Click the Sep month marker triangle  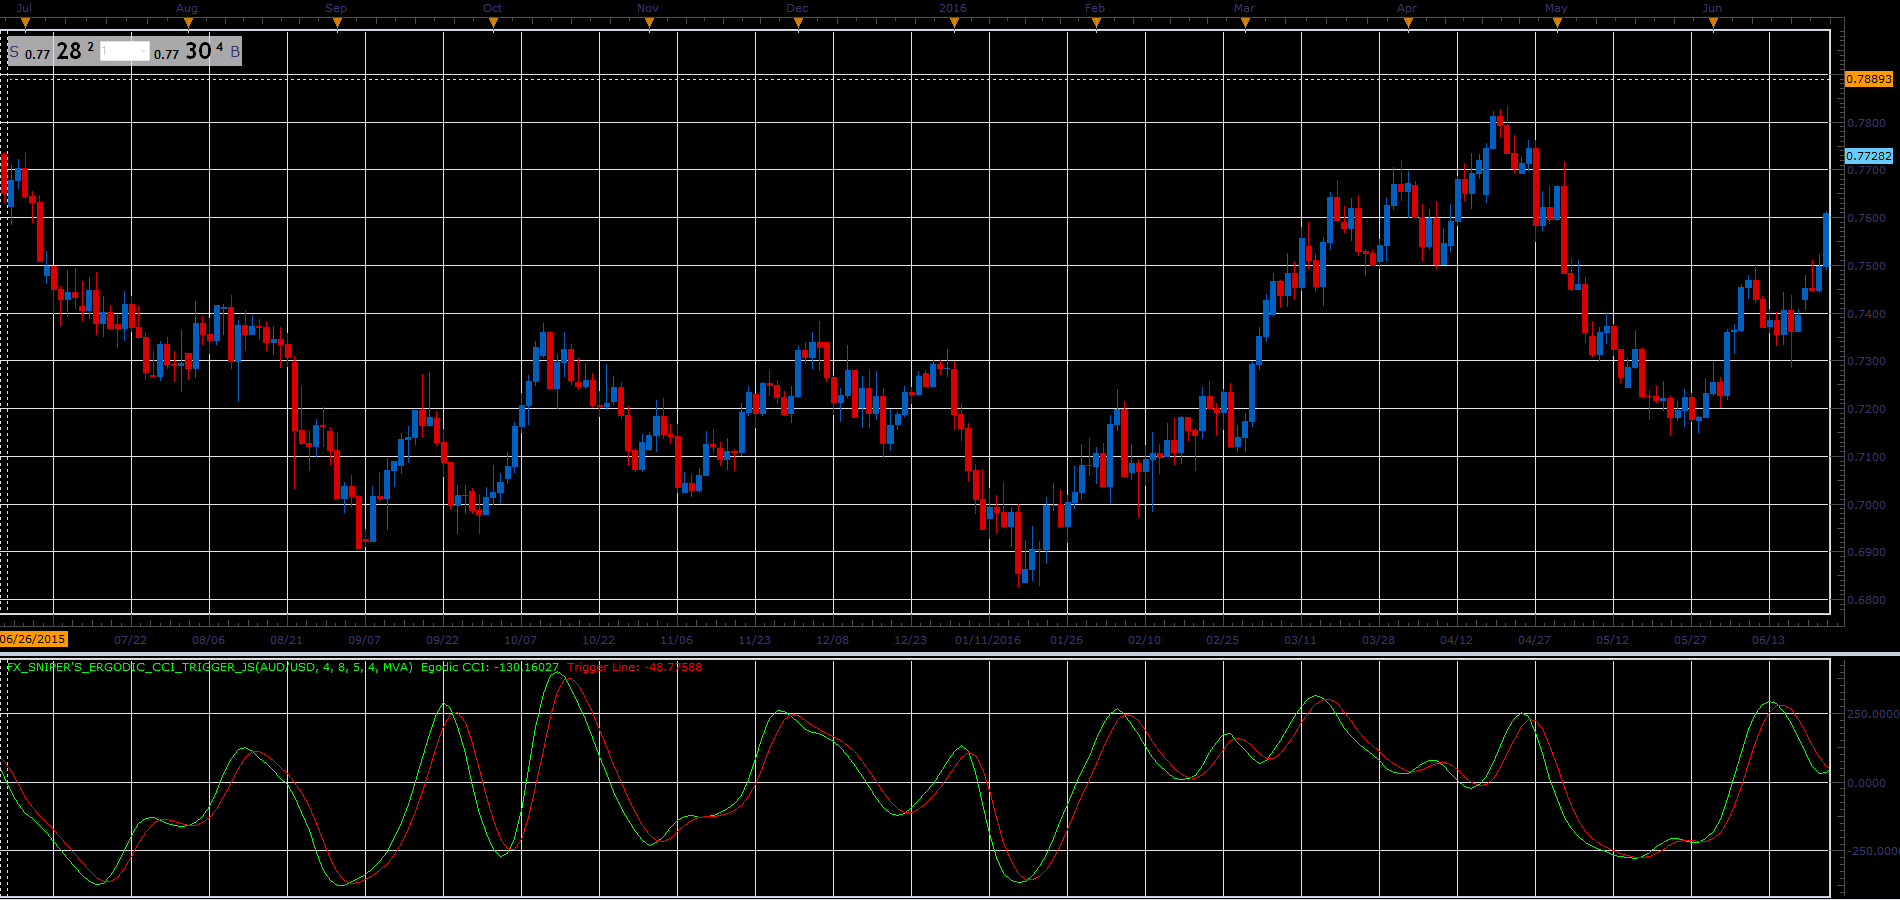(x=337, y=23)
